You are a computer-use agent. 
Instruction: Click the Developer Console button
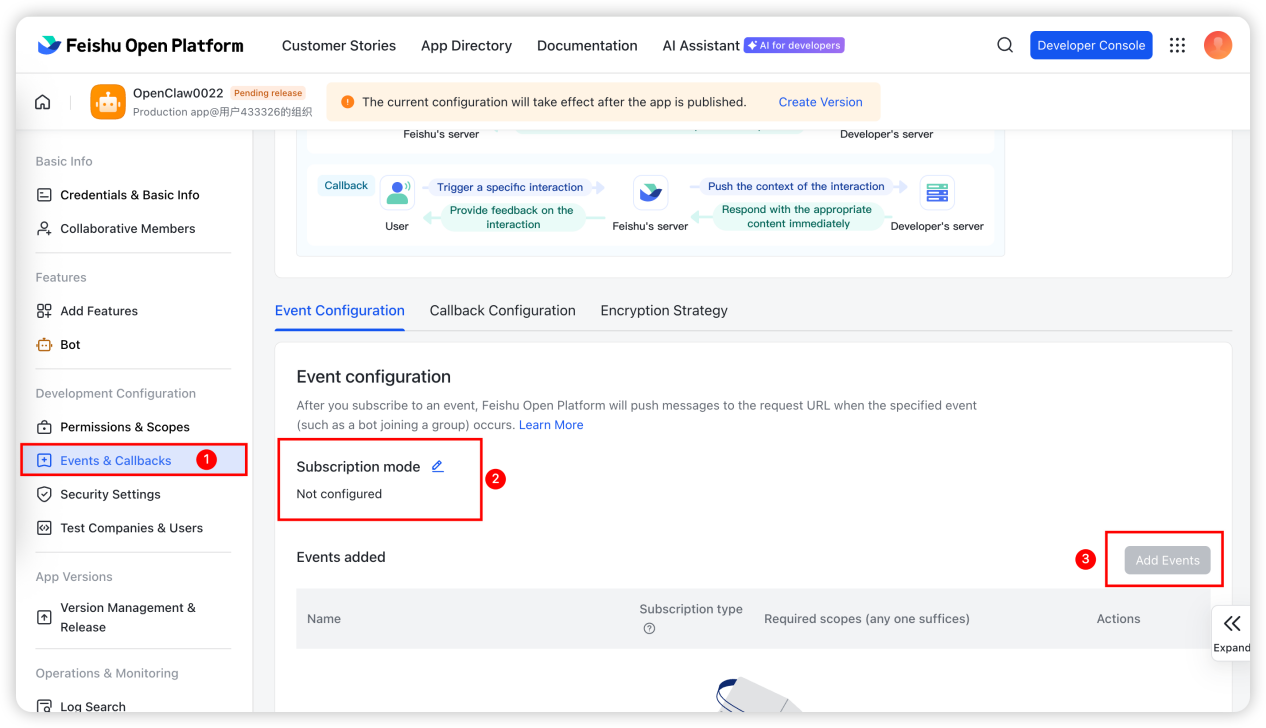click(1091, 45)
